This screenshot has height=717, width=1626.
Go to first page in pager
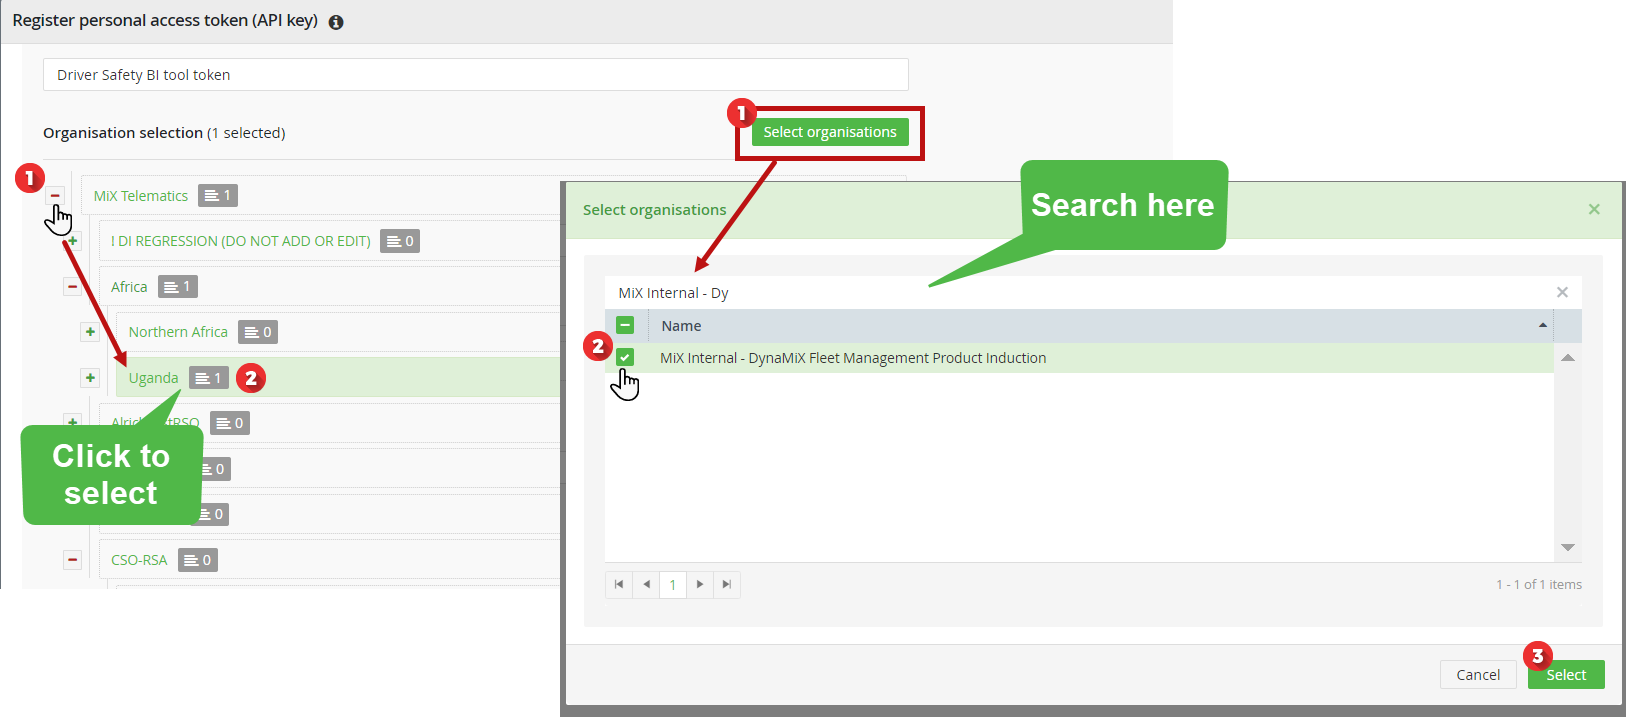pyautogui.click(x=619, y=584)
